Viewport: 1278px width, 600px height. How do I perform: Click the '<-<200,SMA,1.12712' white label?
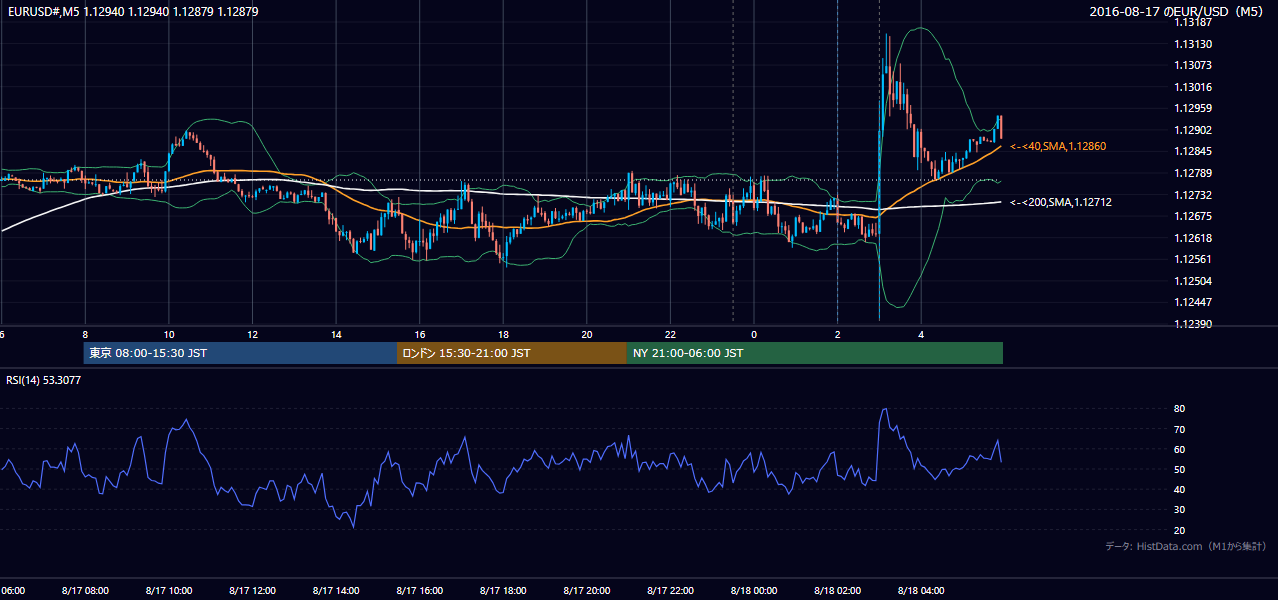[x=1061, y=202]
